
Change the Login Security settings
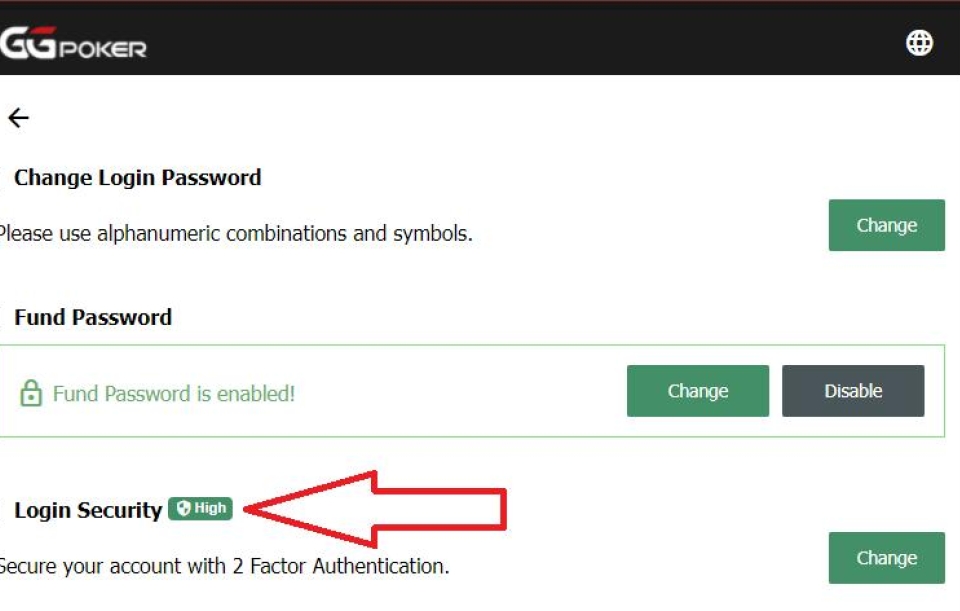tap(887, 558)
